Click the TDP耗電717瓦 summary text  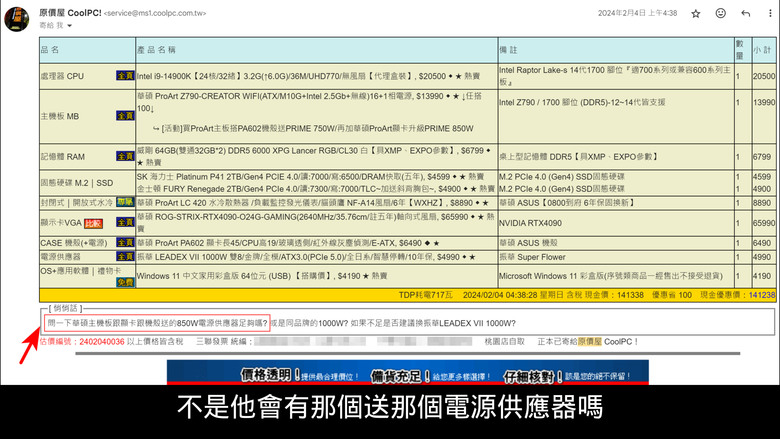[425, 295]
